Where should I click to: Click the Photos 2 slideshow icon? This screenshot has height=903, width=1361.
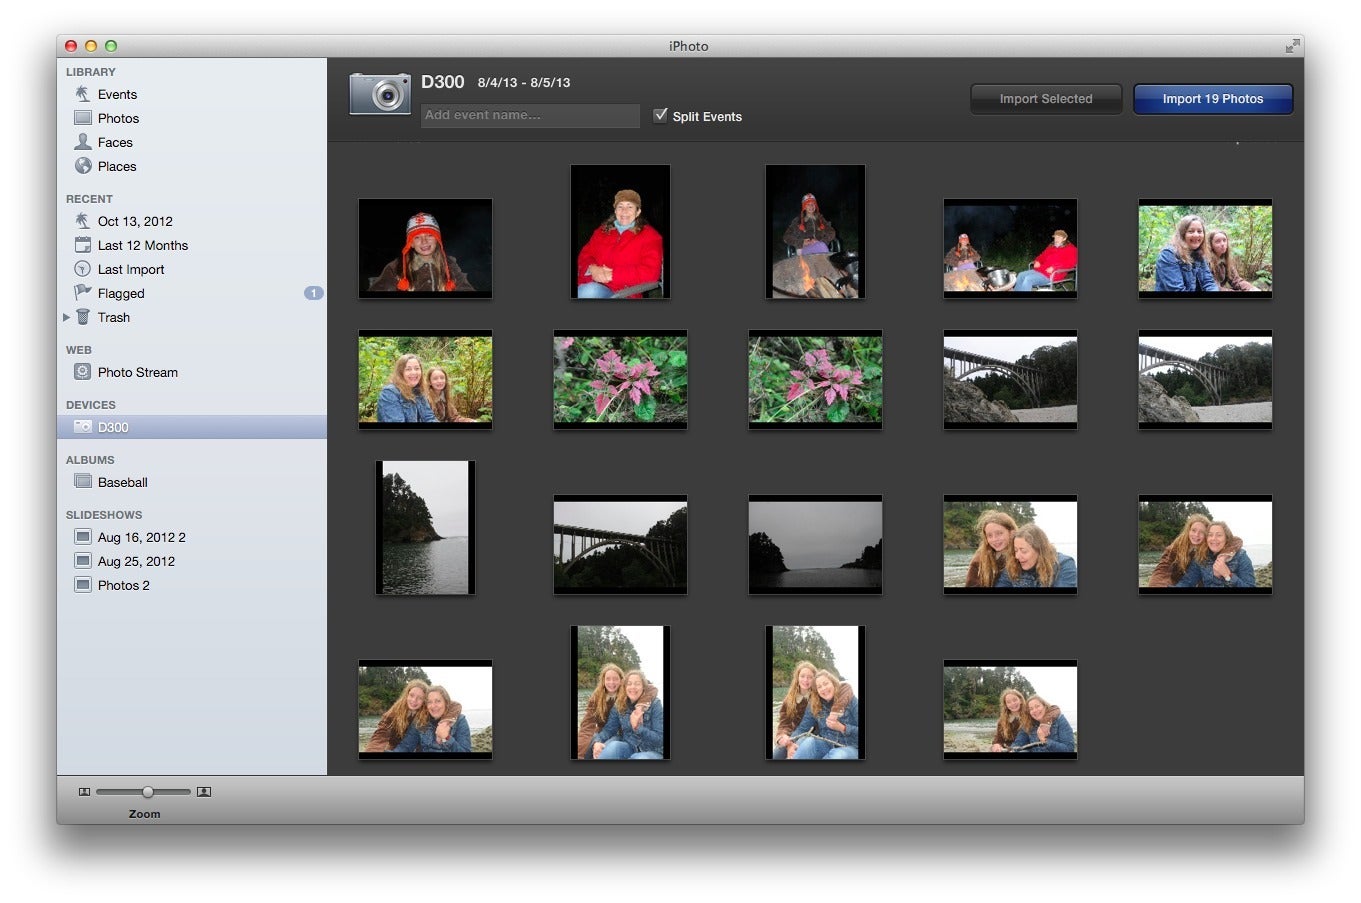83,585
